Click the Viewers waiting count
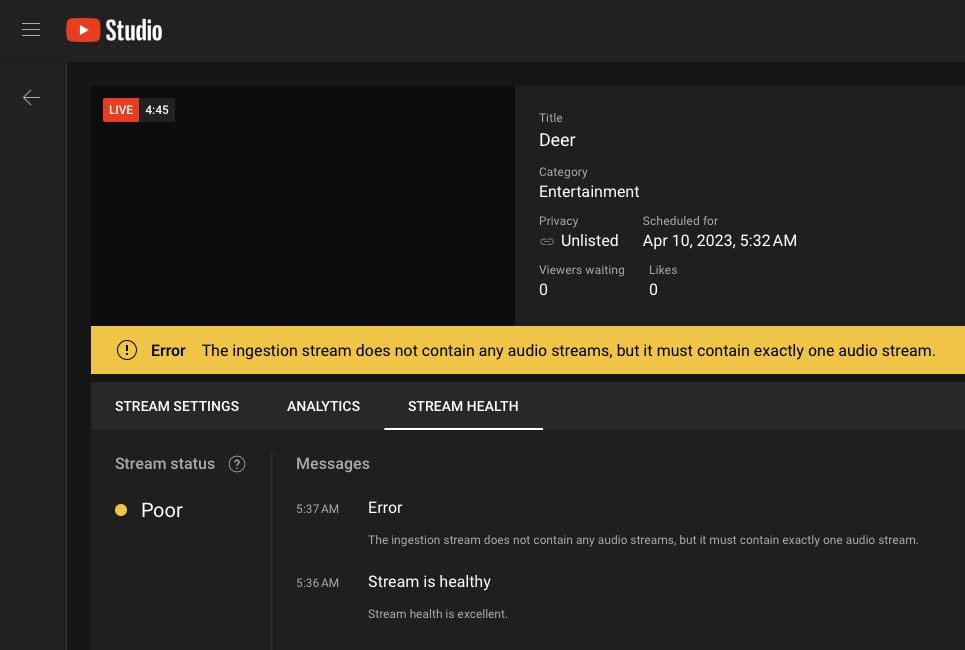Image resolution: width=965 pixels, height=650 pixels. 543,290
